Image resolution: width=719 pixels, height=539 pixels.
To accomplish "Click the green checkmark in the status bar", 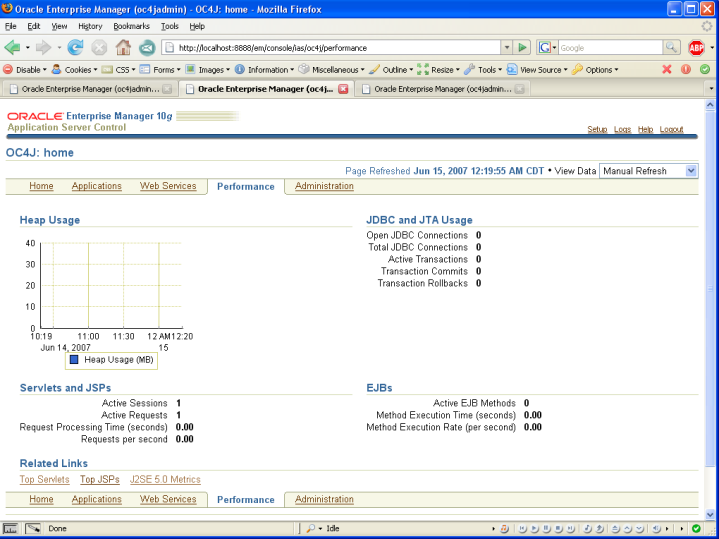I will [696, 528].
